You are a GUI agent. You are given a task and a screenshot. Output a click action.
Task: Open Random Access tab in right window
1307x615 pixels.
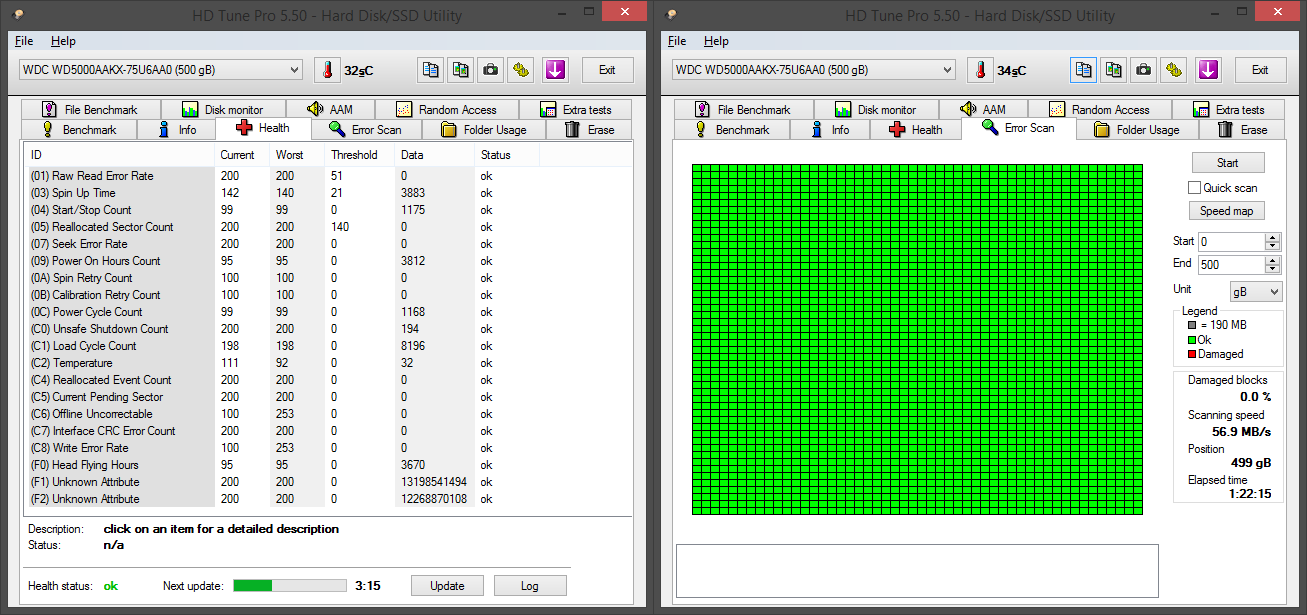tap(1100, 109)
